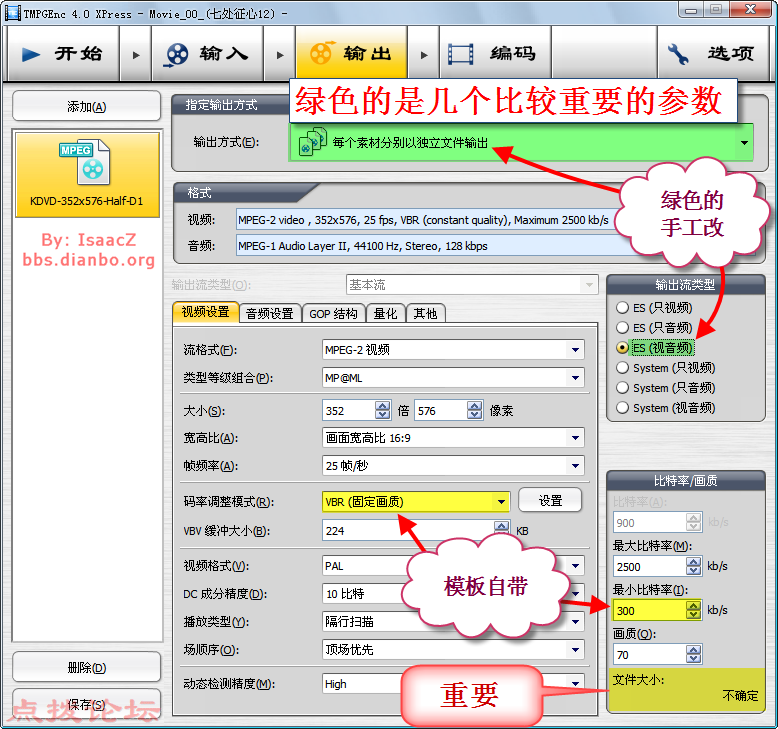Expand 播放类型 隔行扫描 dropdown arrow

click(575, 622)
